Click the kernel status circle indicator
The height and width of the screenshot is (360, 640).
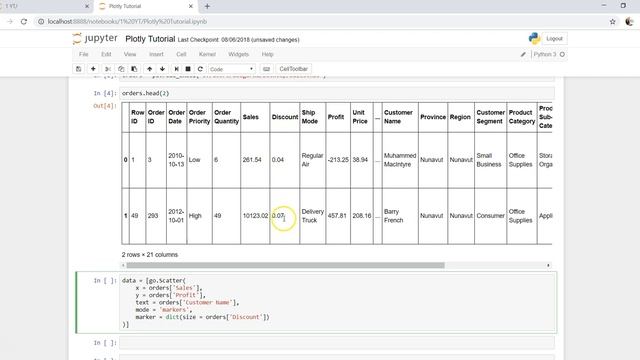[x=562, y=54]
